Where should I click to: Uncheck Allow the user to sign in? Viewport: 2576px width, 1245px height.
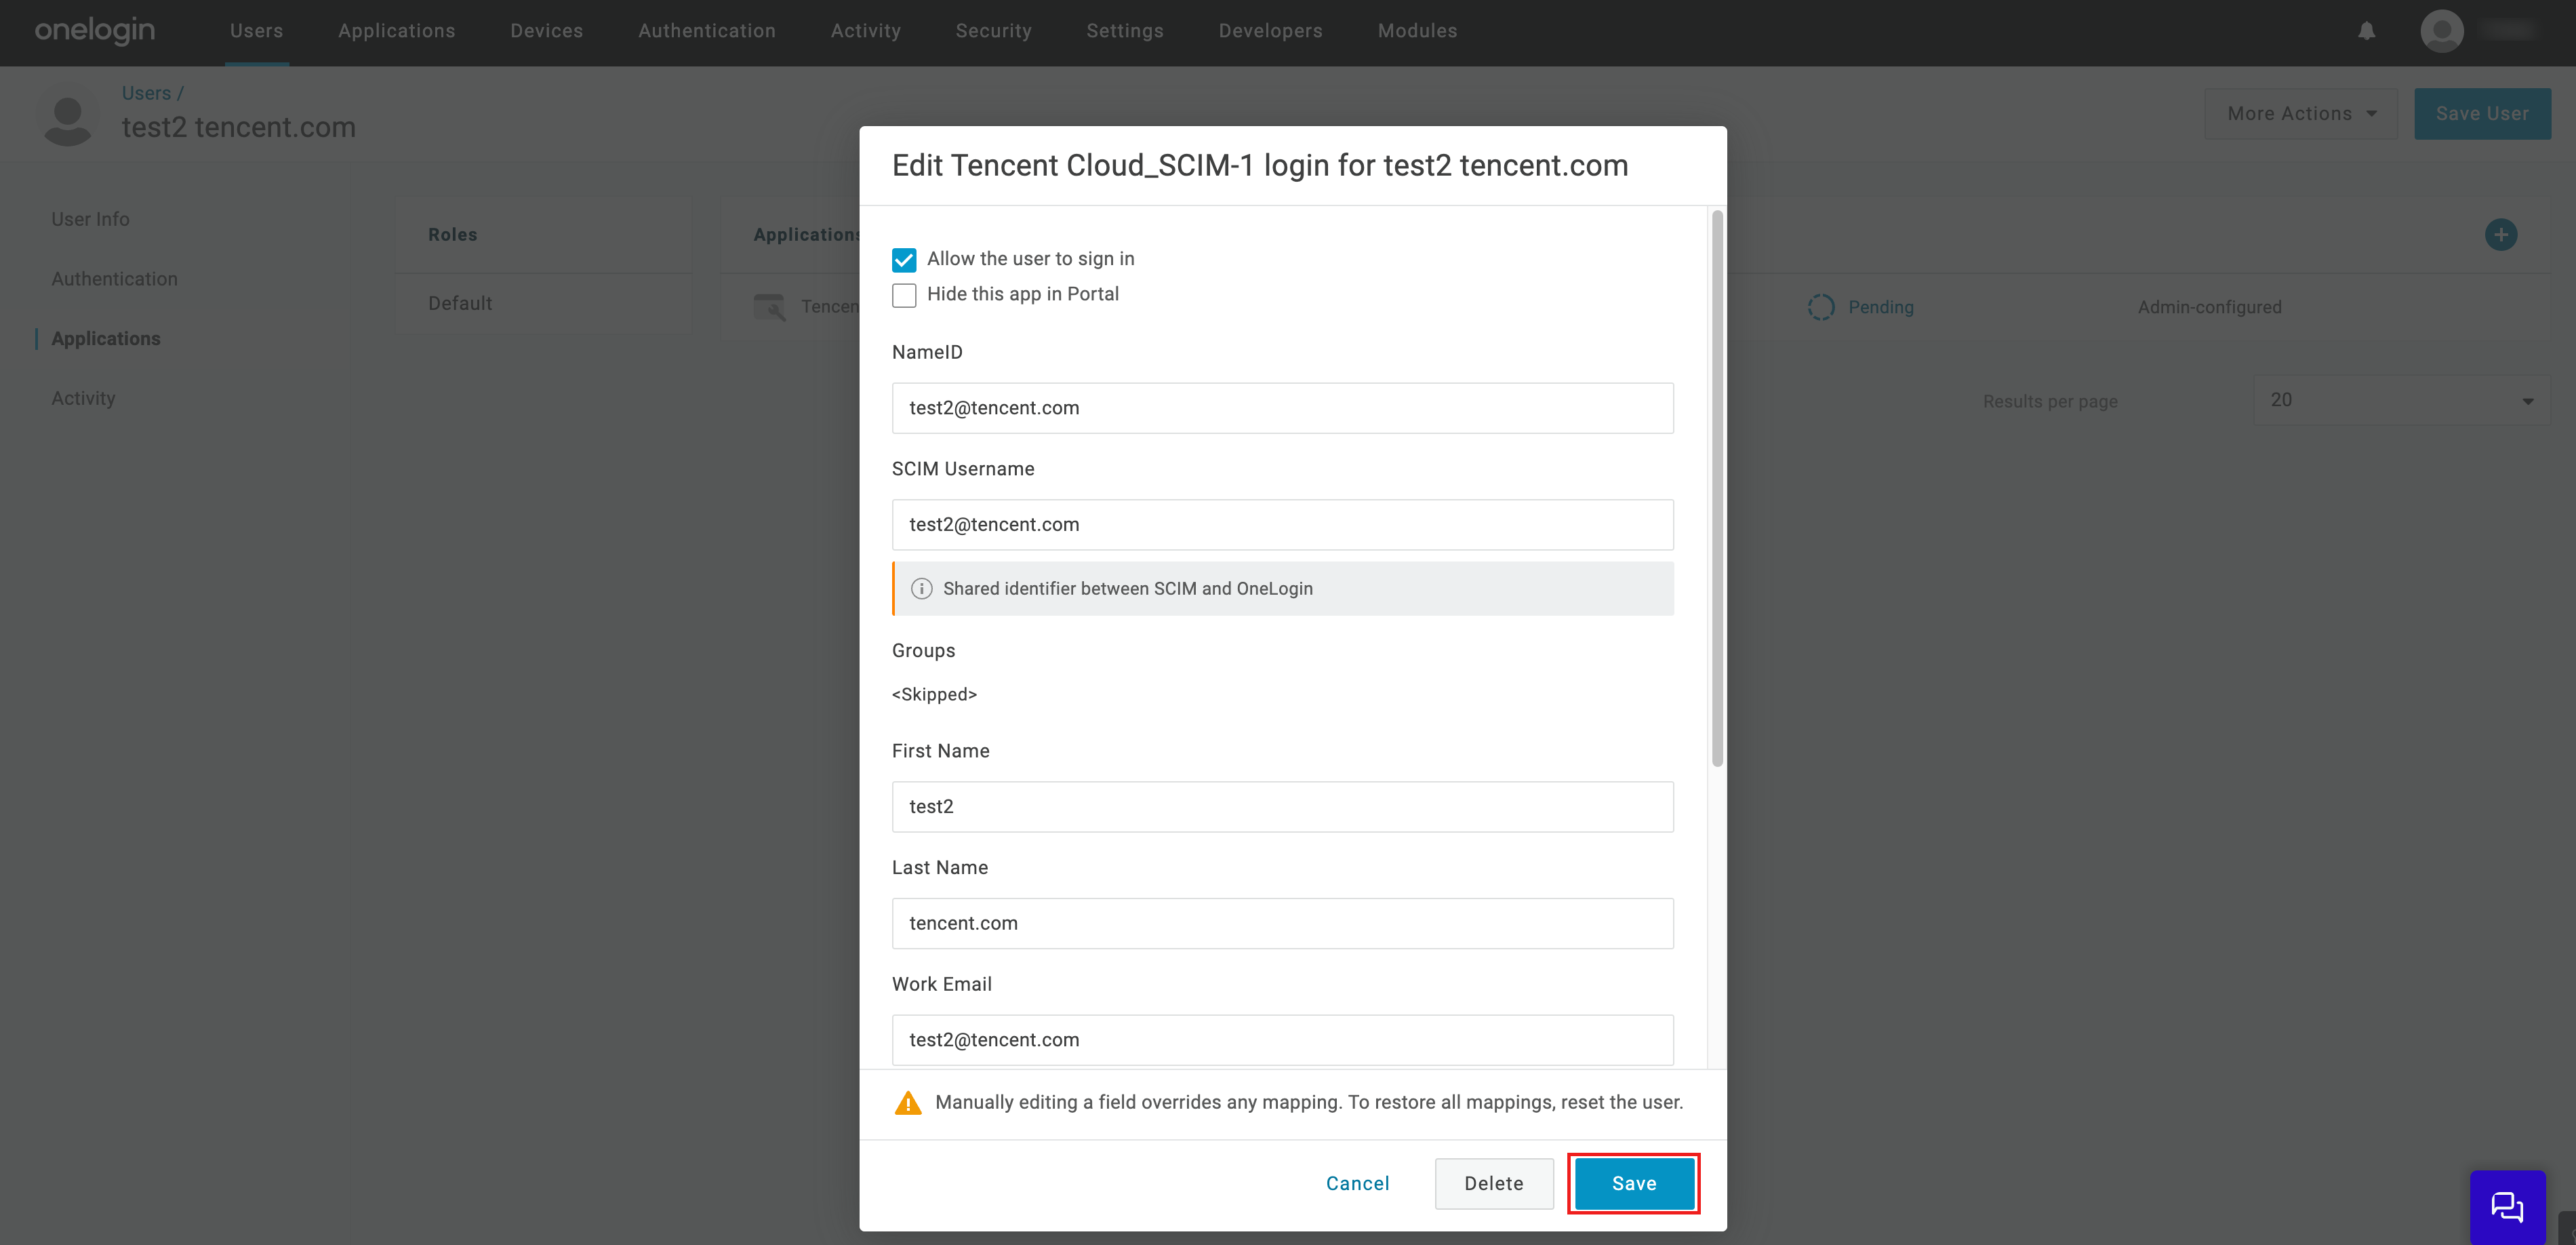click(904, 260)
